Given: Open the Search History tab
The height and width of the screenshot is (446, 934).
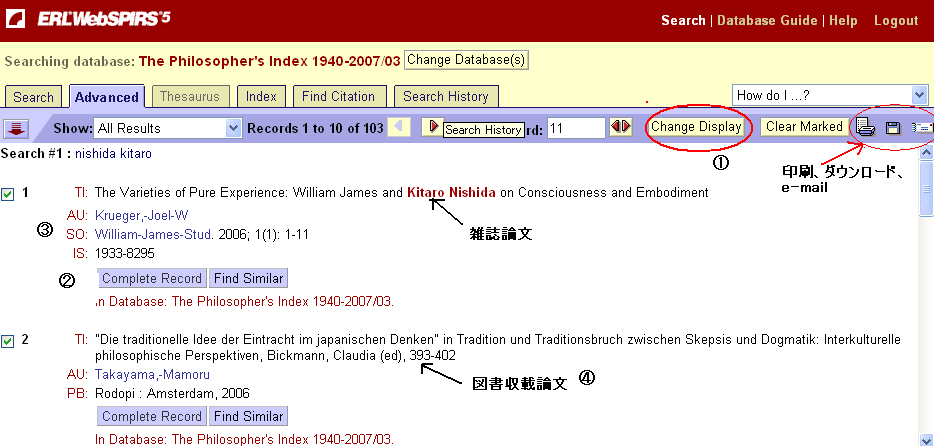Looking at the screenshot, I should tap(446, 96).
